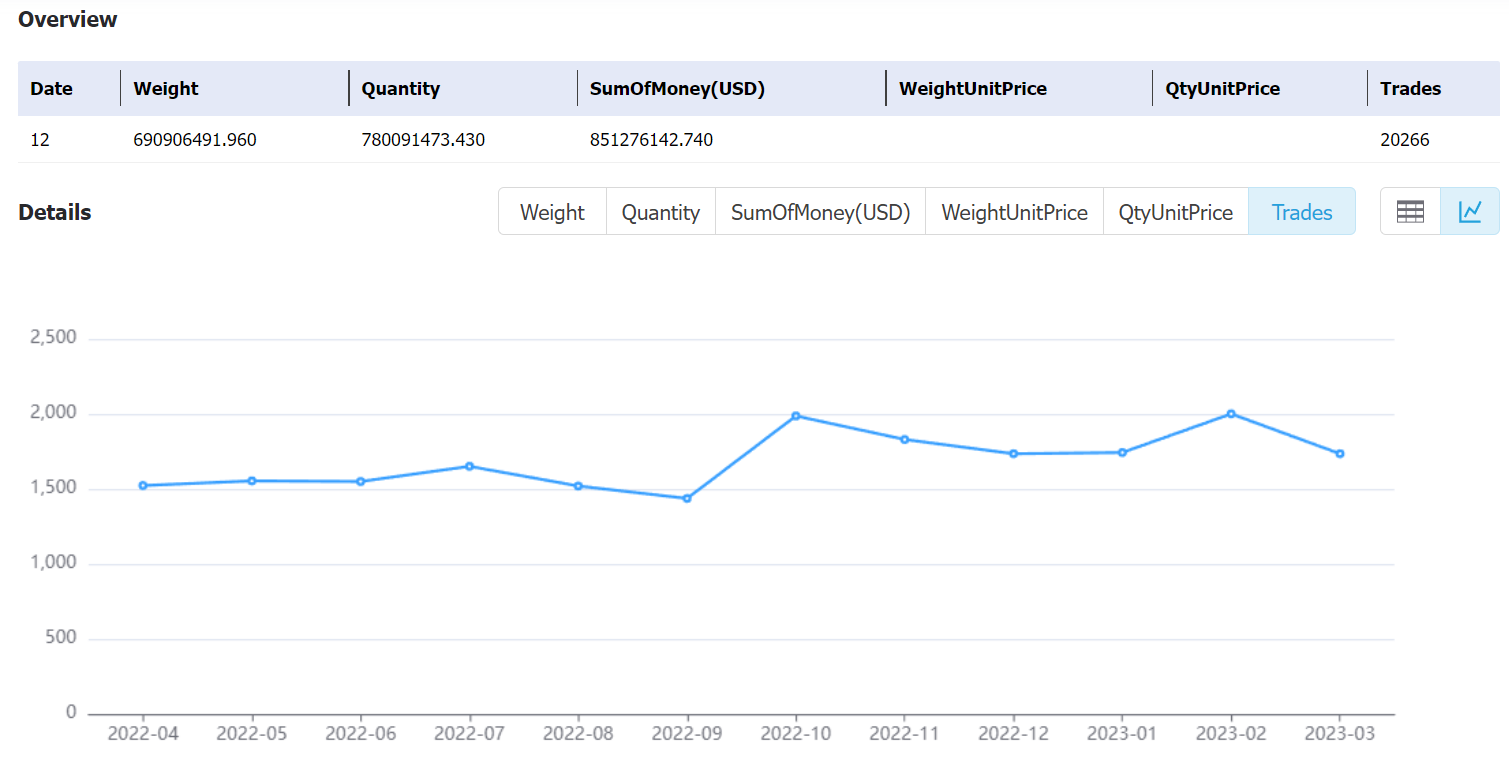Click the date value 12
The image size is (1509, 761).
tap(40, 140)
